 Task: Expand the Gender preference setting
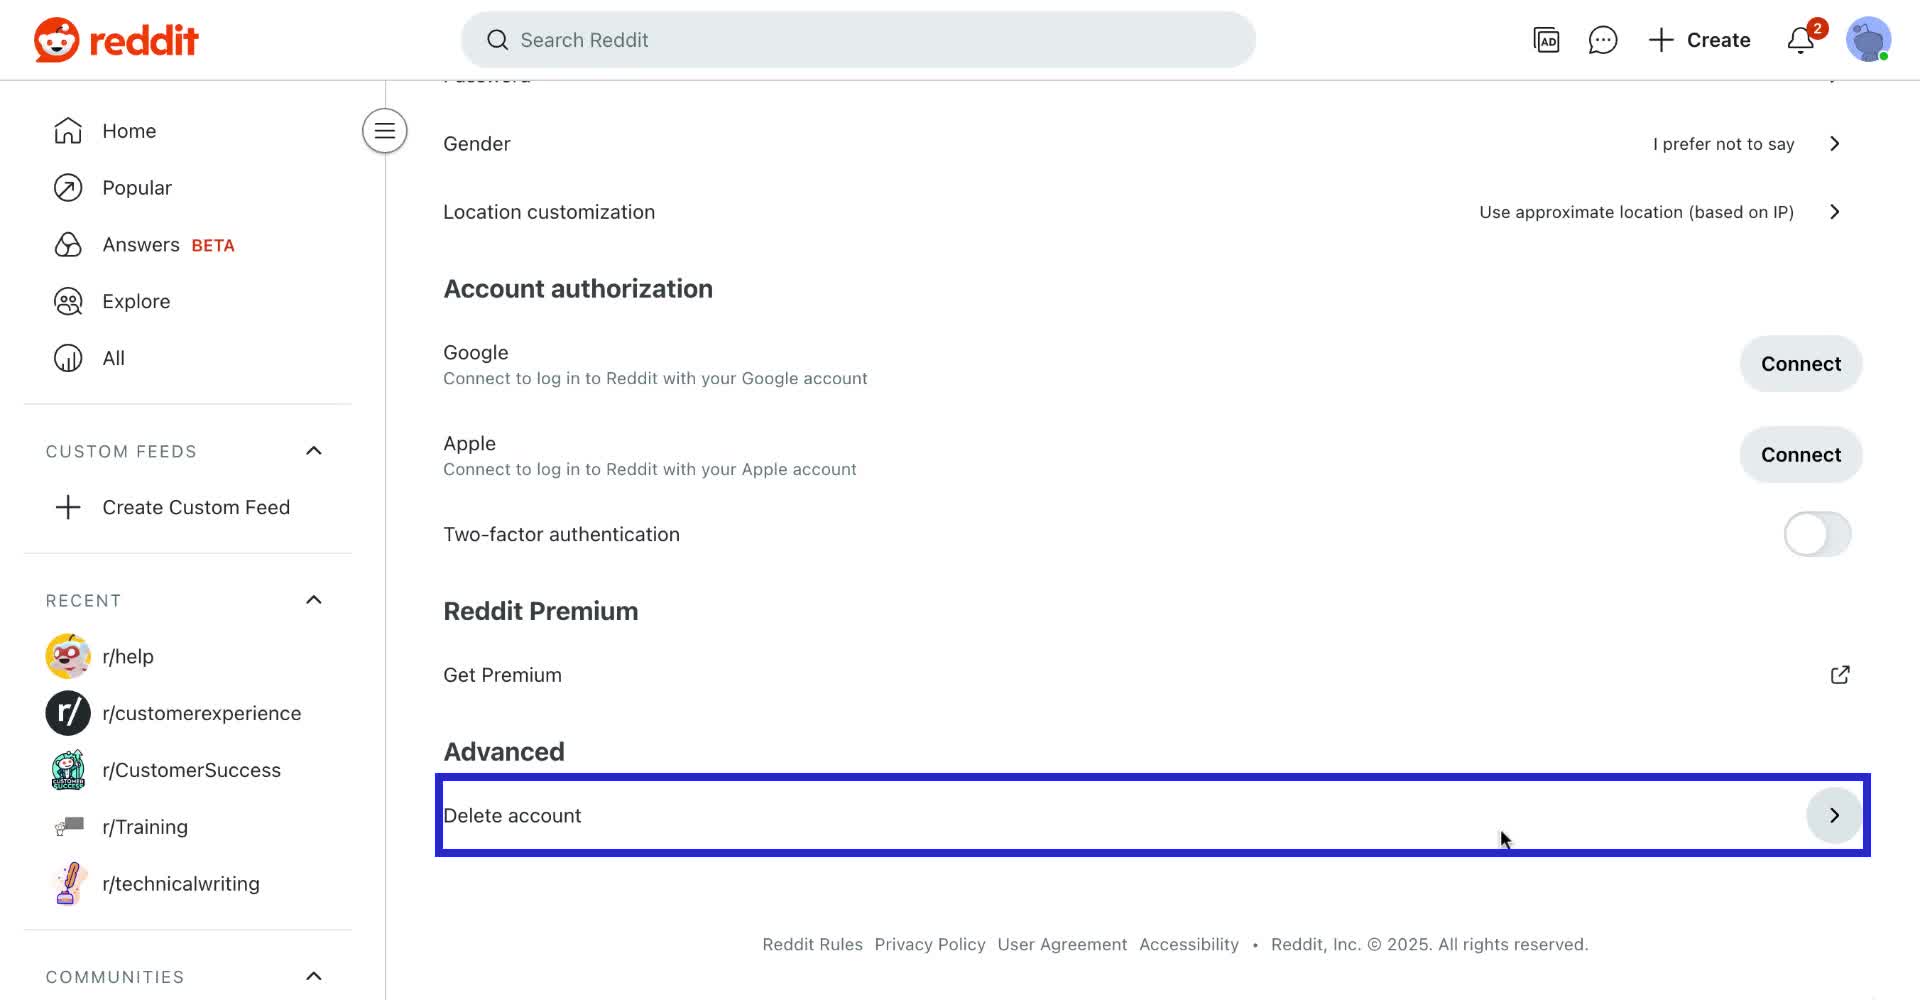click(1834, 143)
